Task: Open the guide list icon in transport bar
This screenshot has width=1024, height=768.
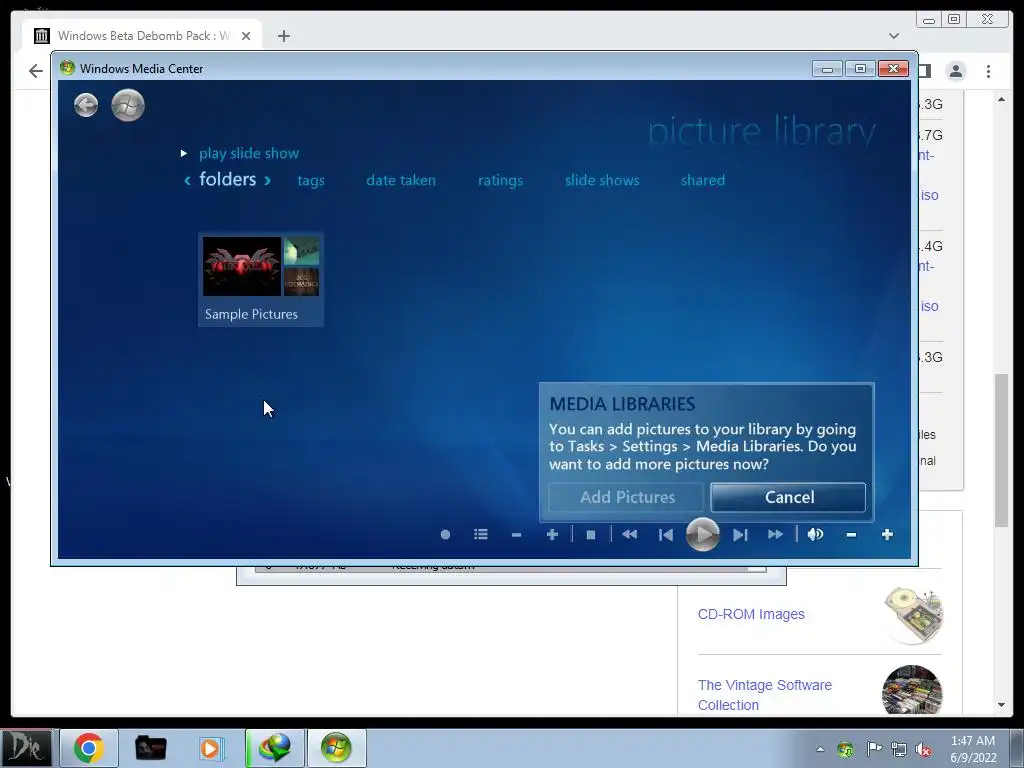Action: pos(481,535)
